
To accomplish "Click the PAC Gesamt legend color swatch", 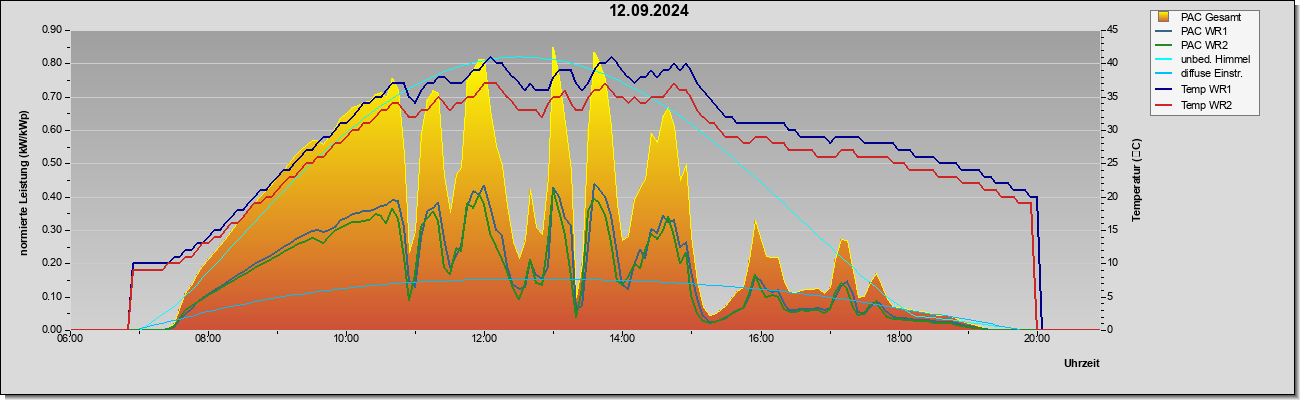I will coord(1163,16).
